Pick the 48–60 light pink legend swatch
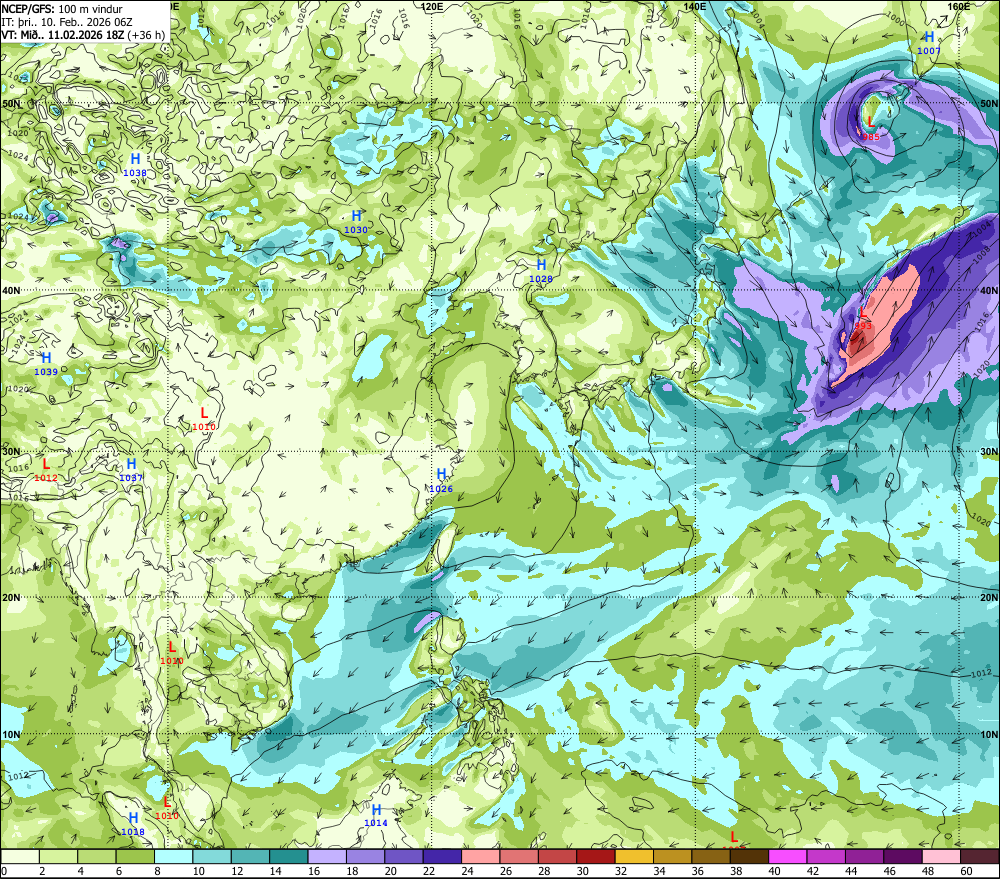 pos(941,856)
